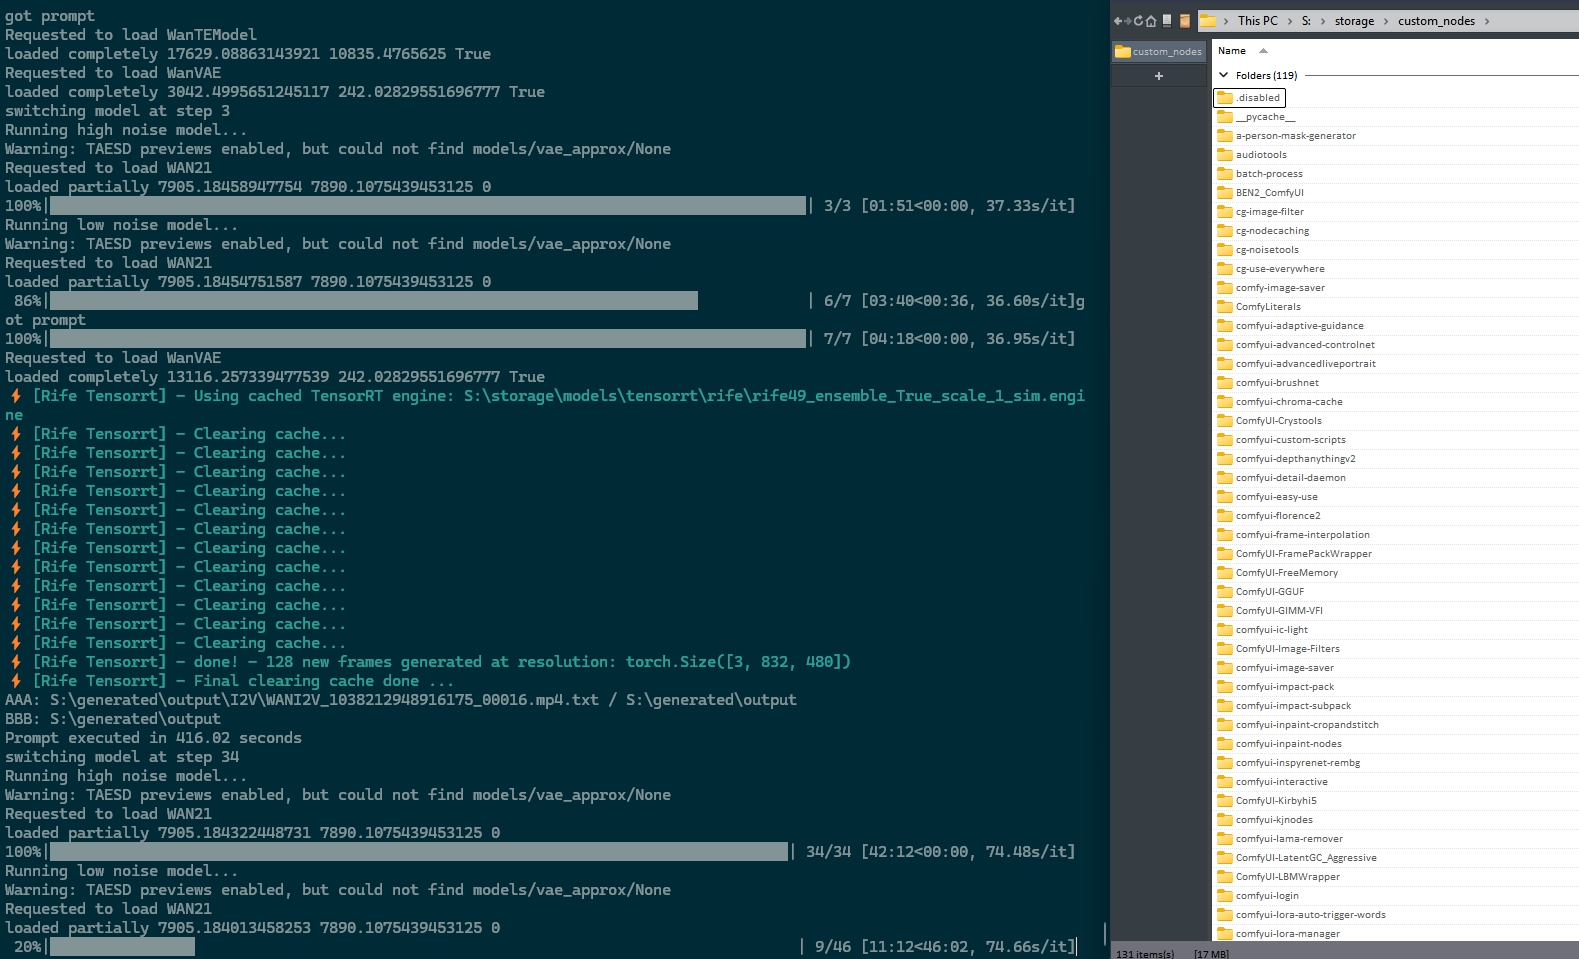Viewport: 1579px width, 959px height.
Task: Expand the chevron after This PC in the breadcrumb
Action: click(x=1289, y=21)
